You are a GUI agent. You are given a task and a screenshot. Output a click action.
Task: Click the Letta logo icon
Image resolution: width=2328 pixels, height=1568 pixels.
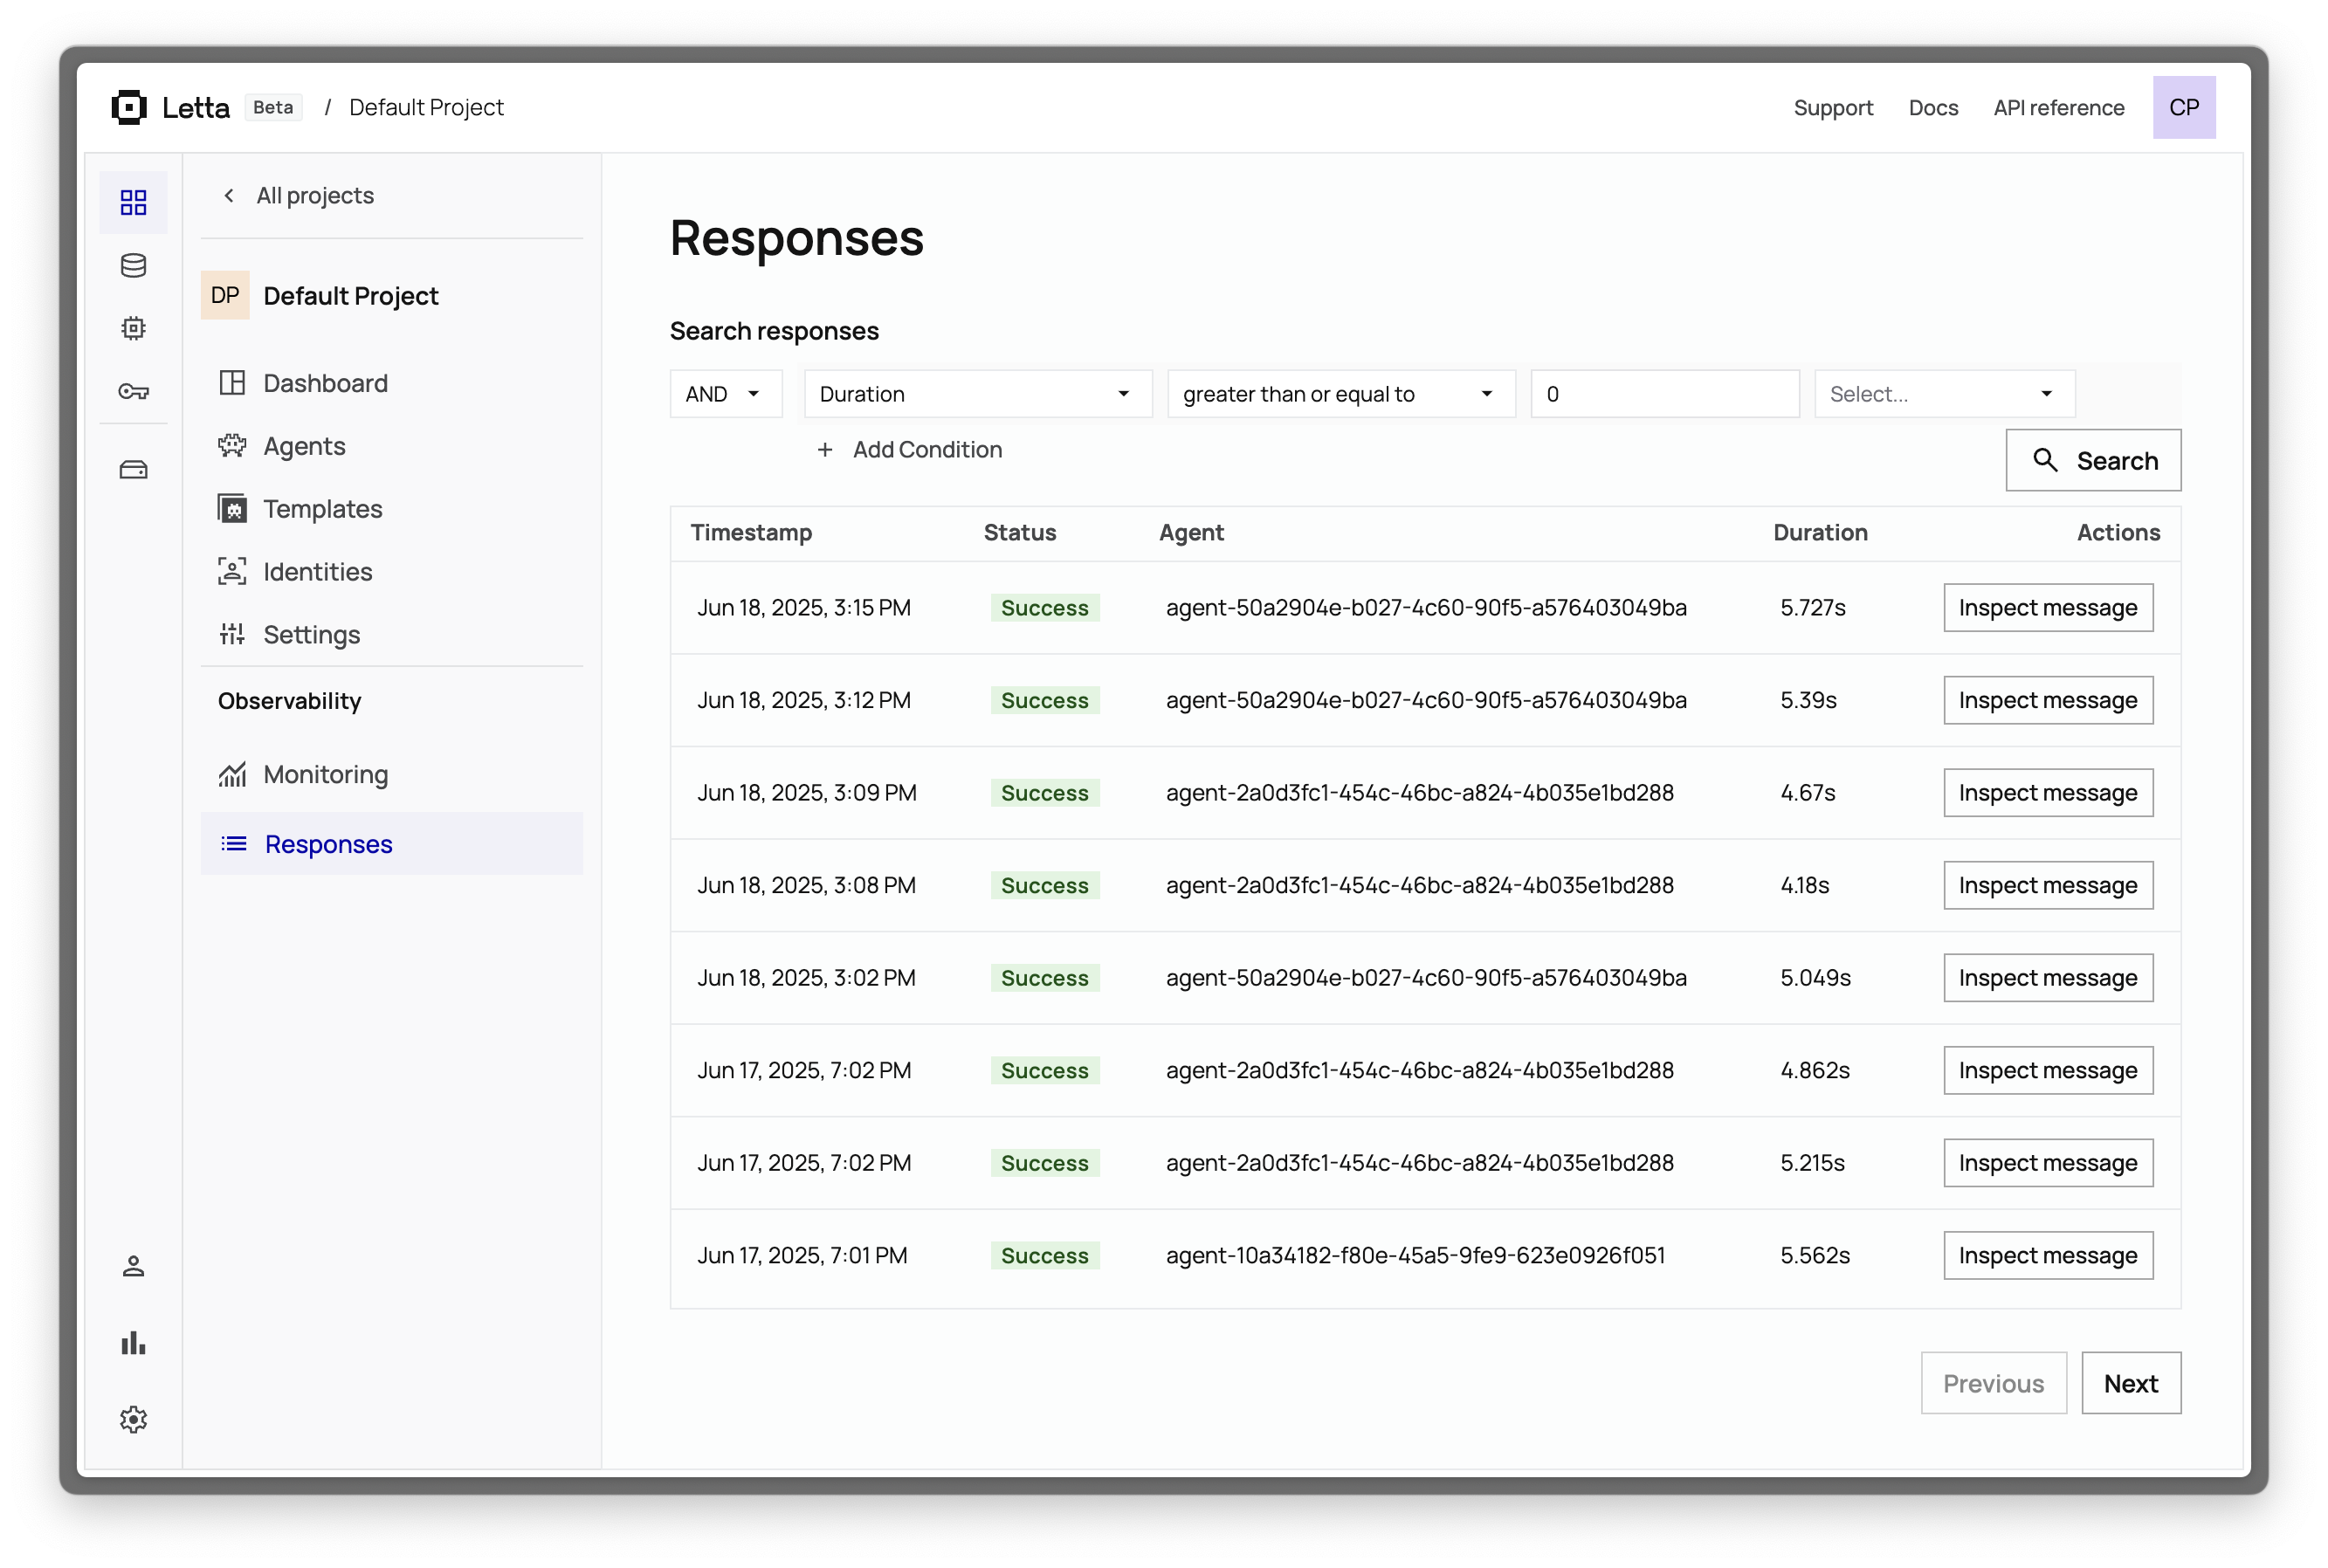[x=129, y=107]
